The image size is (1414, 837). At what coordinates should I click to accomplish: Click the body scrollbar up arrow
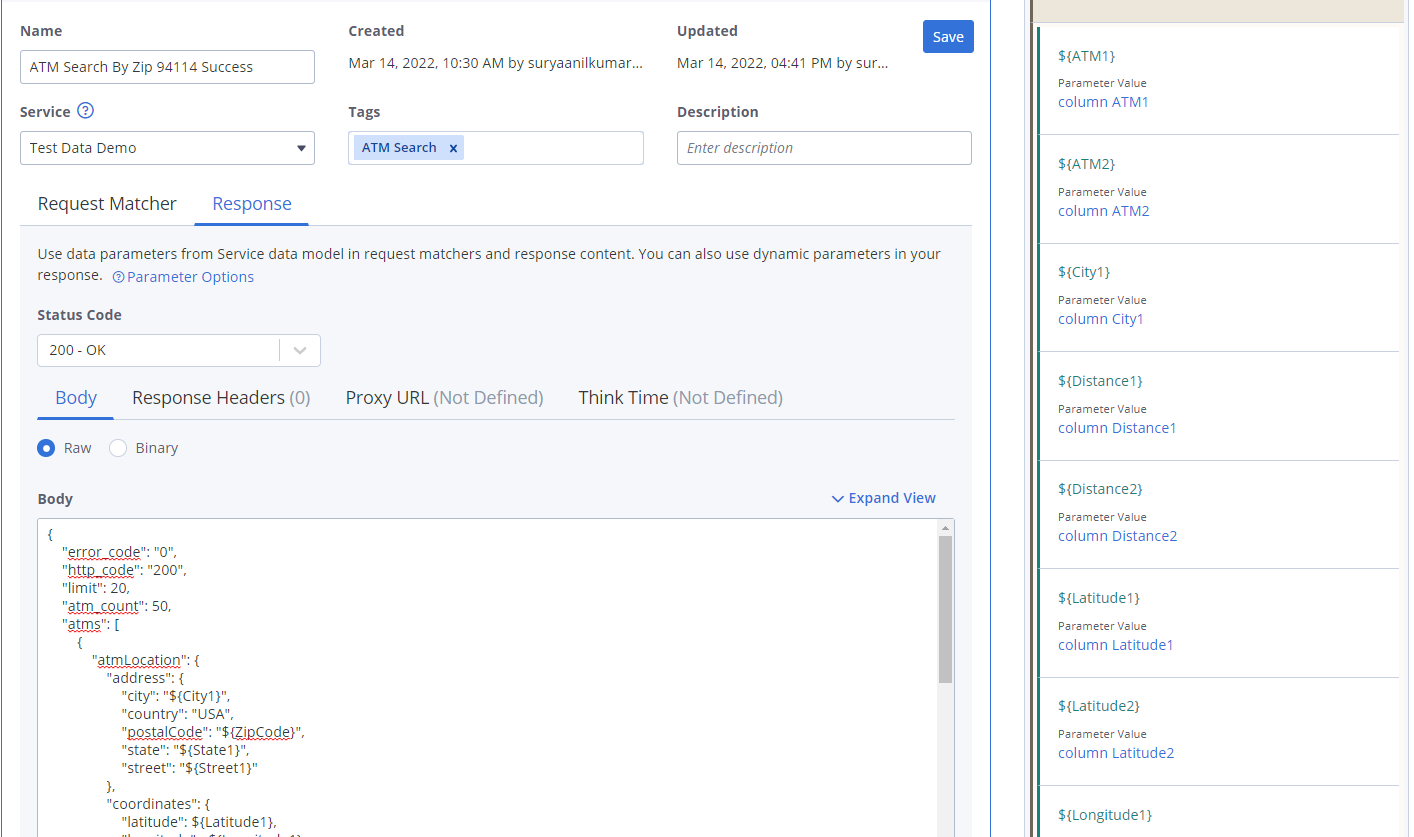(x=945, y=528)
